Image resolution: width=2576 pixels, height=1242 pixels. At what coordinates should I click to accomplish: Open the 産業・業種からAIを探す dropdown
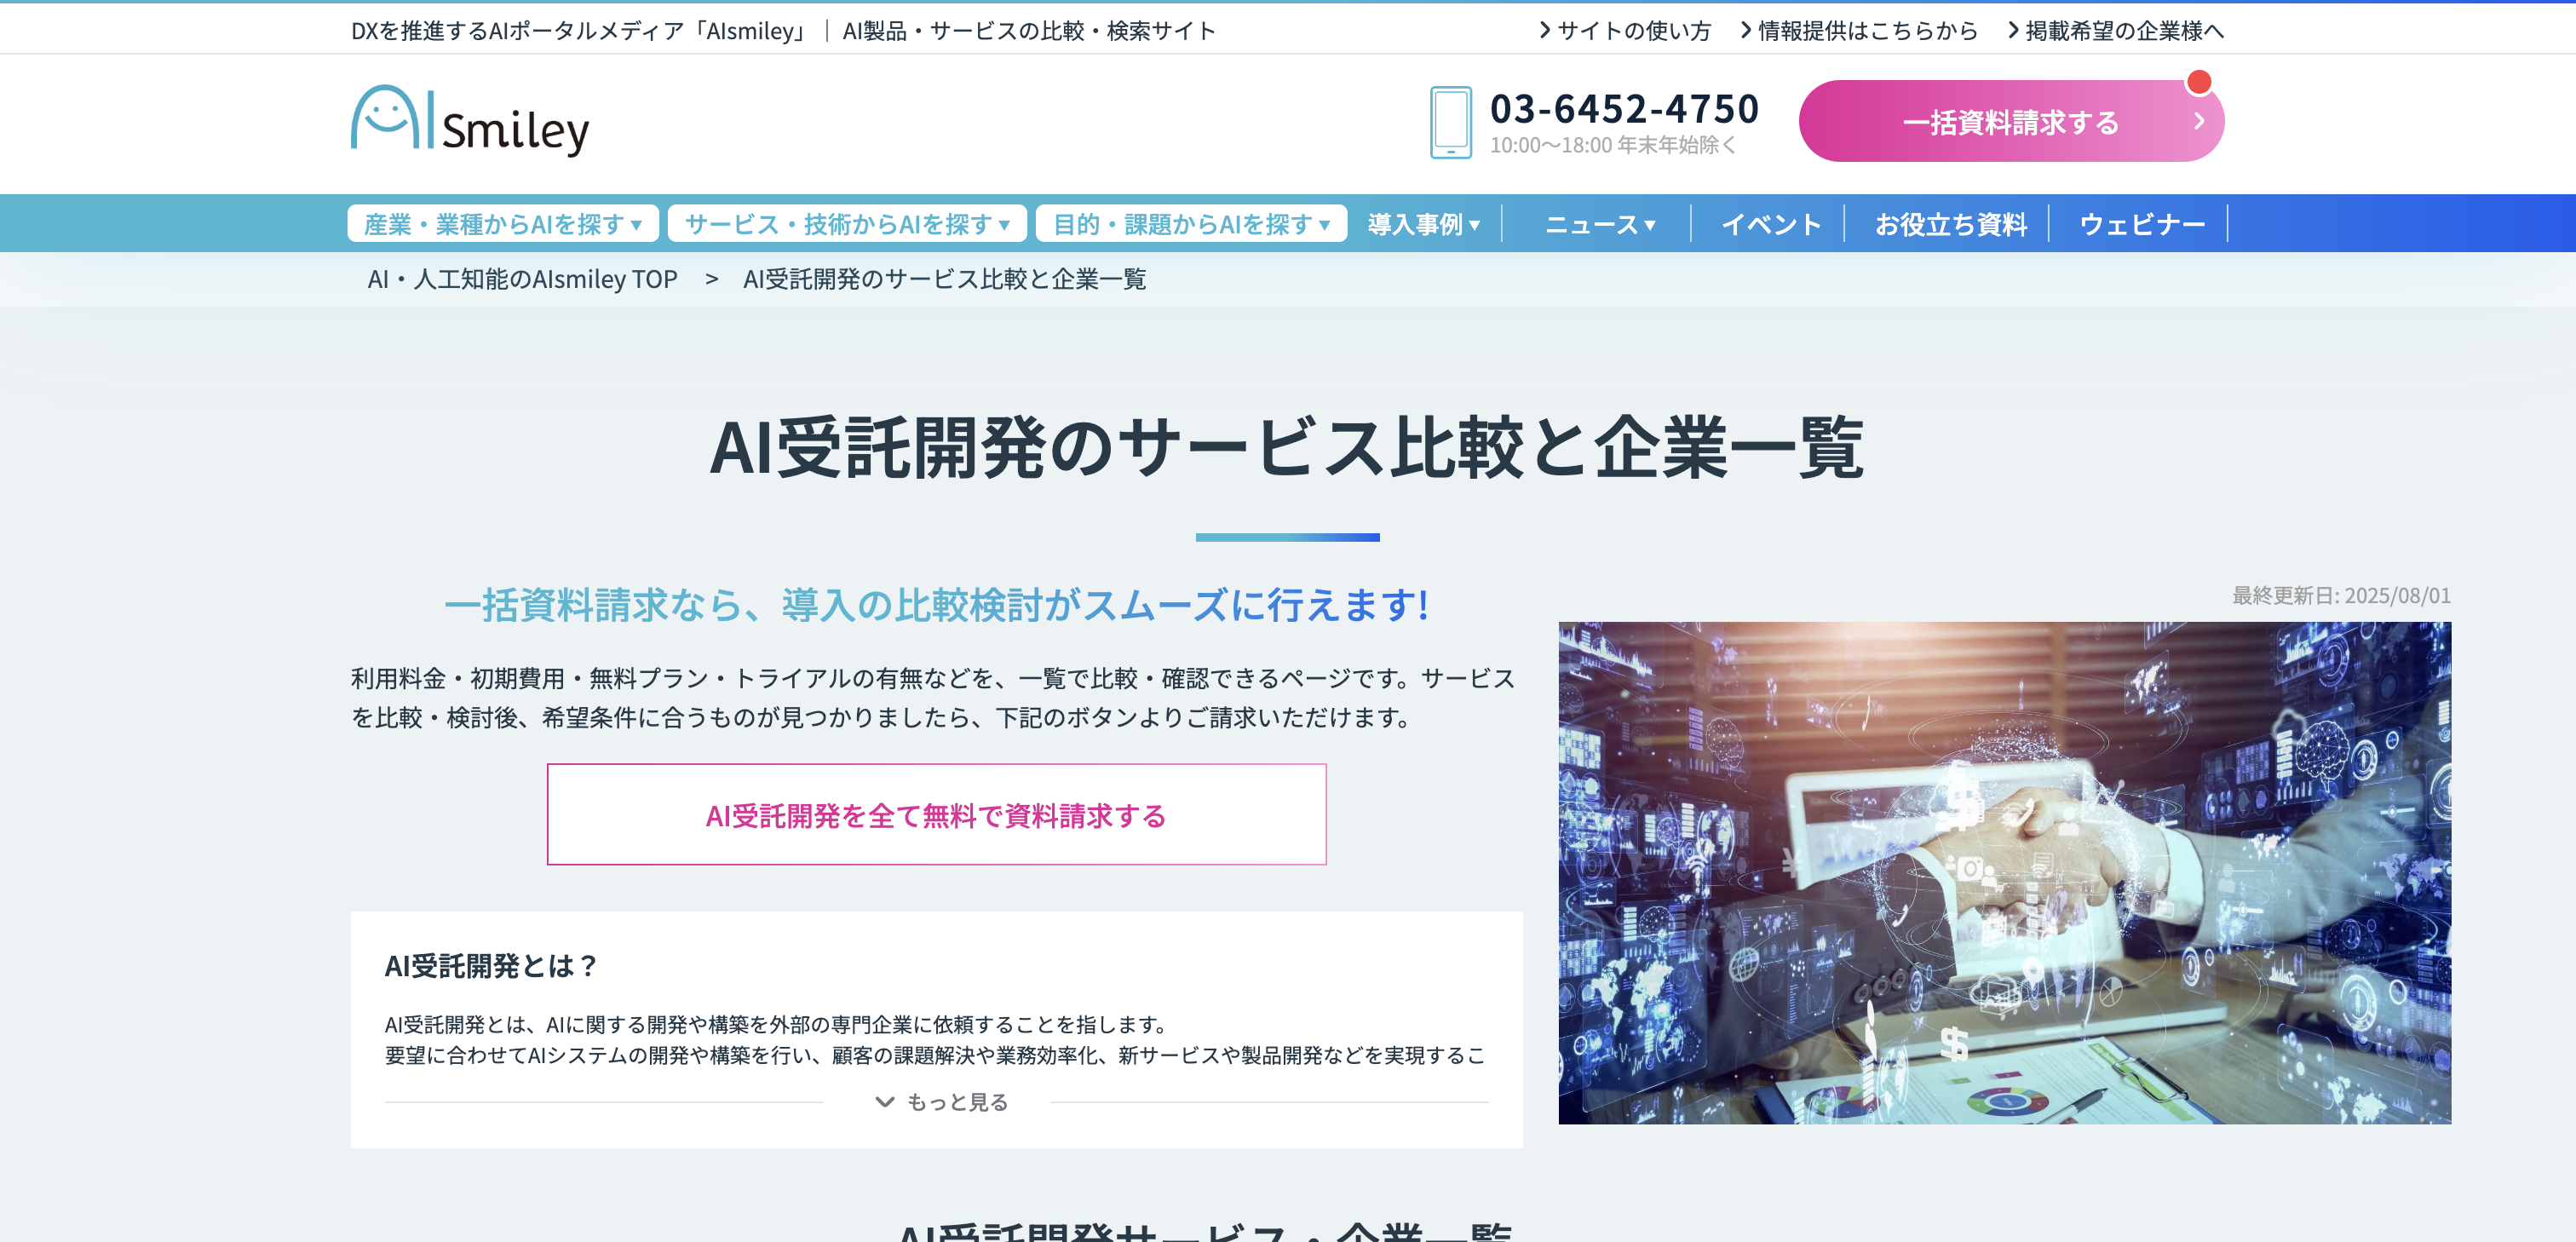[x=502, y=224]
